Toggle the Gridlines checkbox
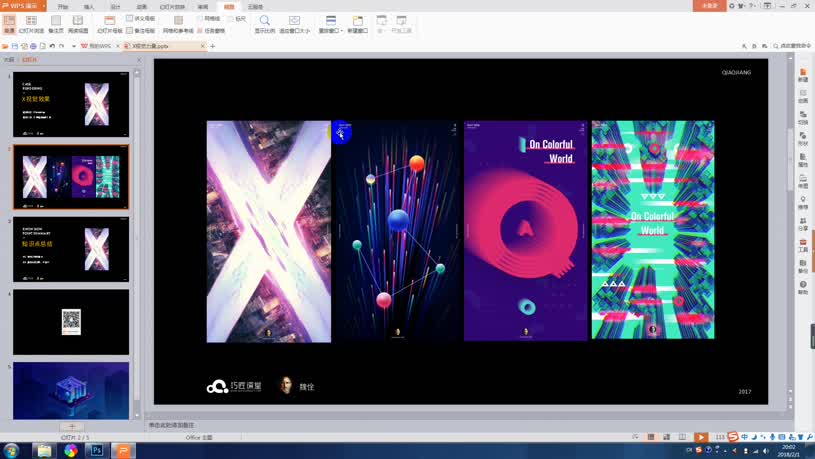The image size is (815, 459). (209, 18)
